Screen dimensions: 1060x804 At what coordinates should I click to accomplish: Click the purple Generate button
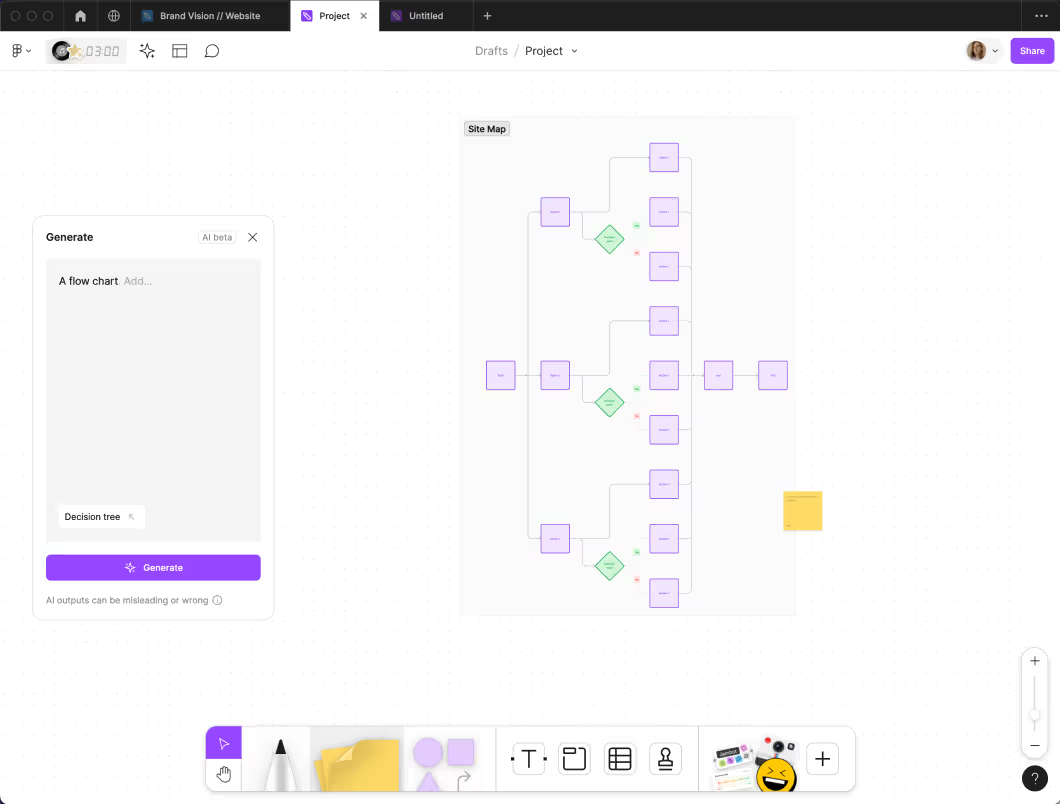click(153, 568)
